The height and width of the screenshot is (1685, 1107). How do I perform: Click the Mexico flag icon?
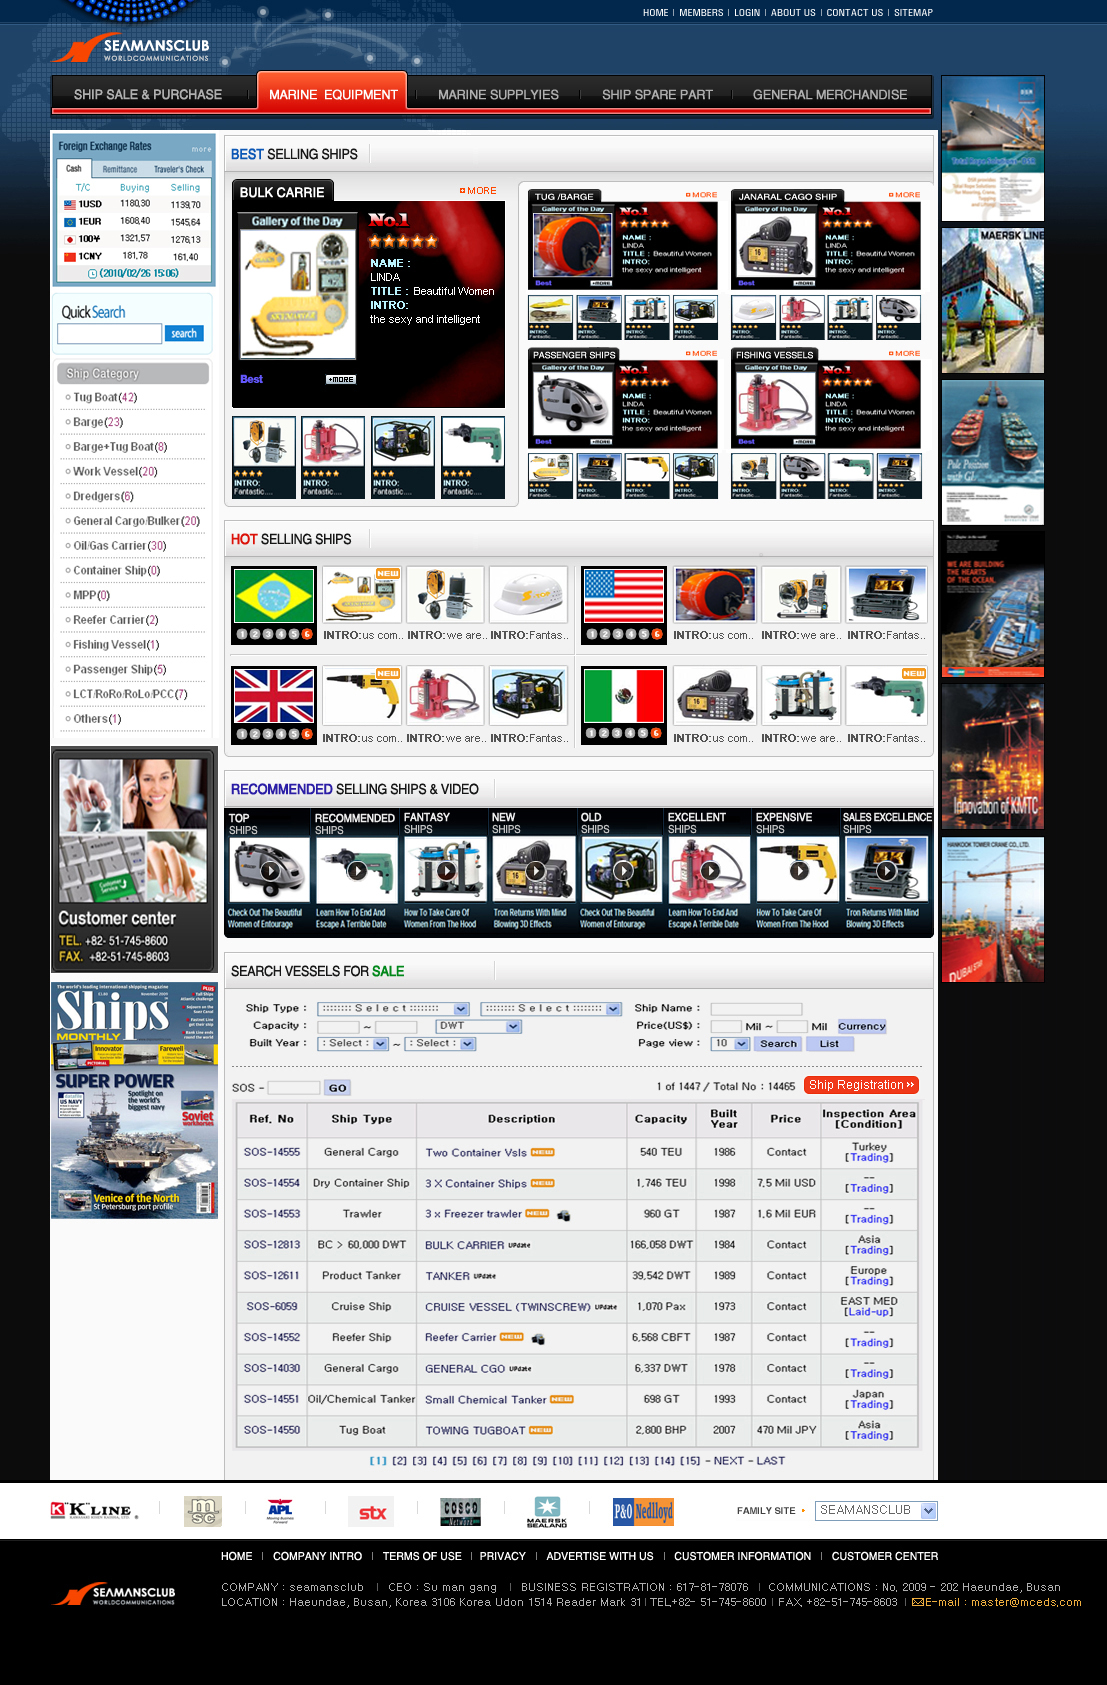click(623, 696)
